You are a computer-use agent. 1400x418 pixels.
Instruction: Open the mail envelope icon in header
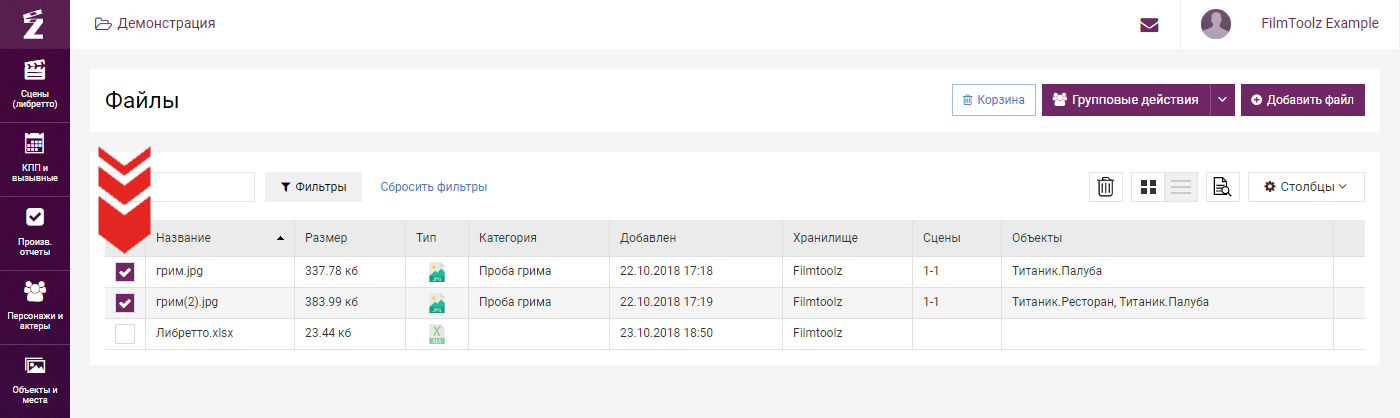click(x=1149, y=25)
